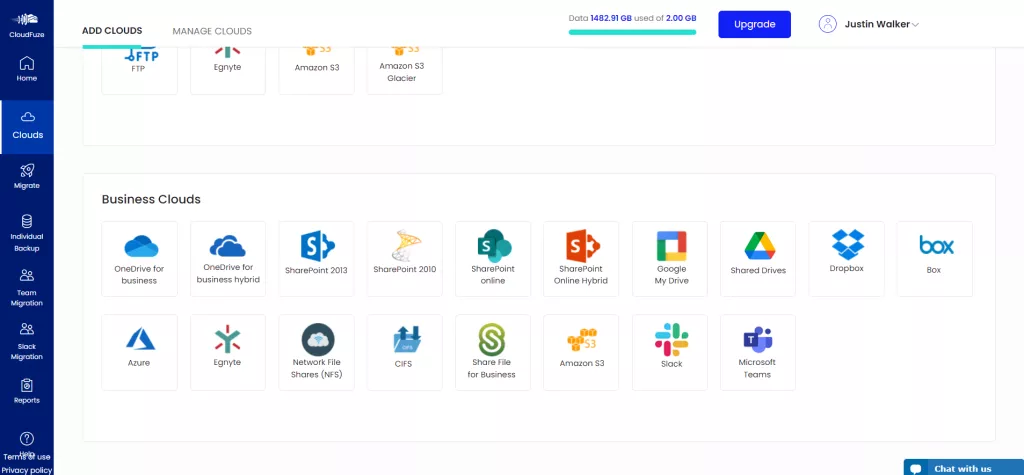Choose SharePoint Online Hybrid tile
The image size is (1024, 475).
tap(581, 259)
